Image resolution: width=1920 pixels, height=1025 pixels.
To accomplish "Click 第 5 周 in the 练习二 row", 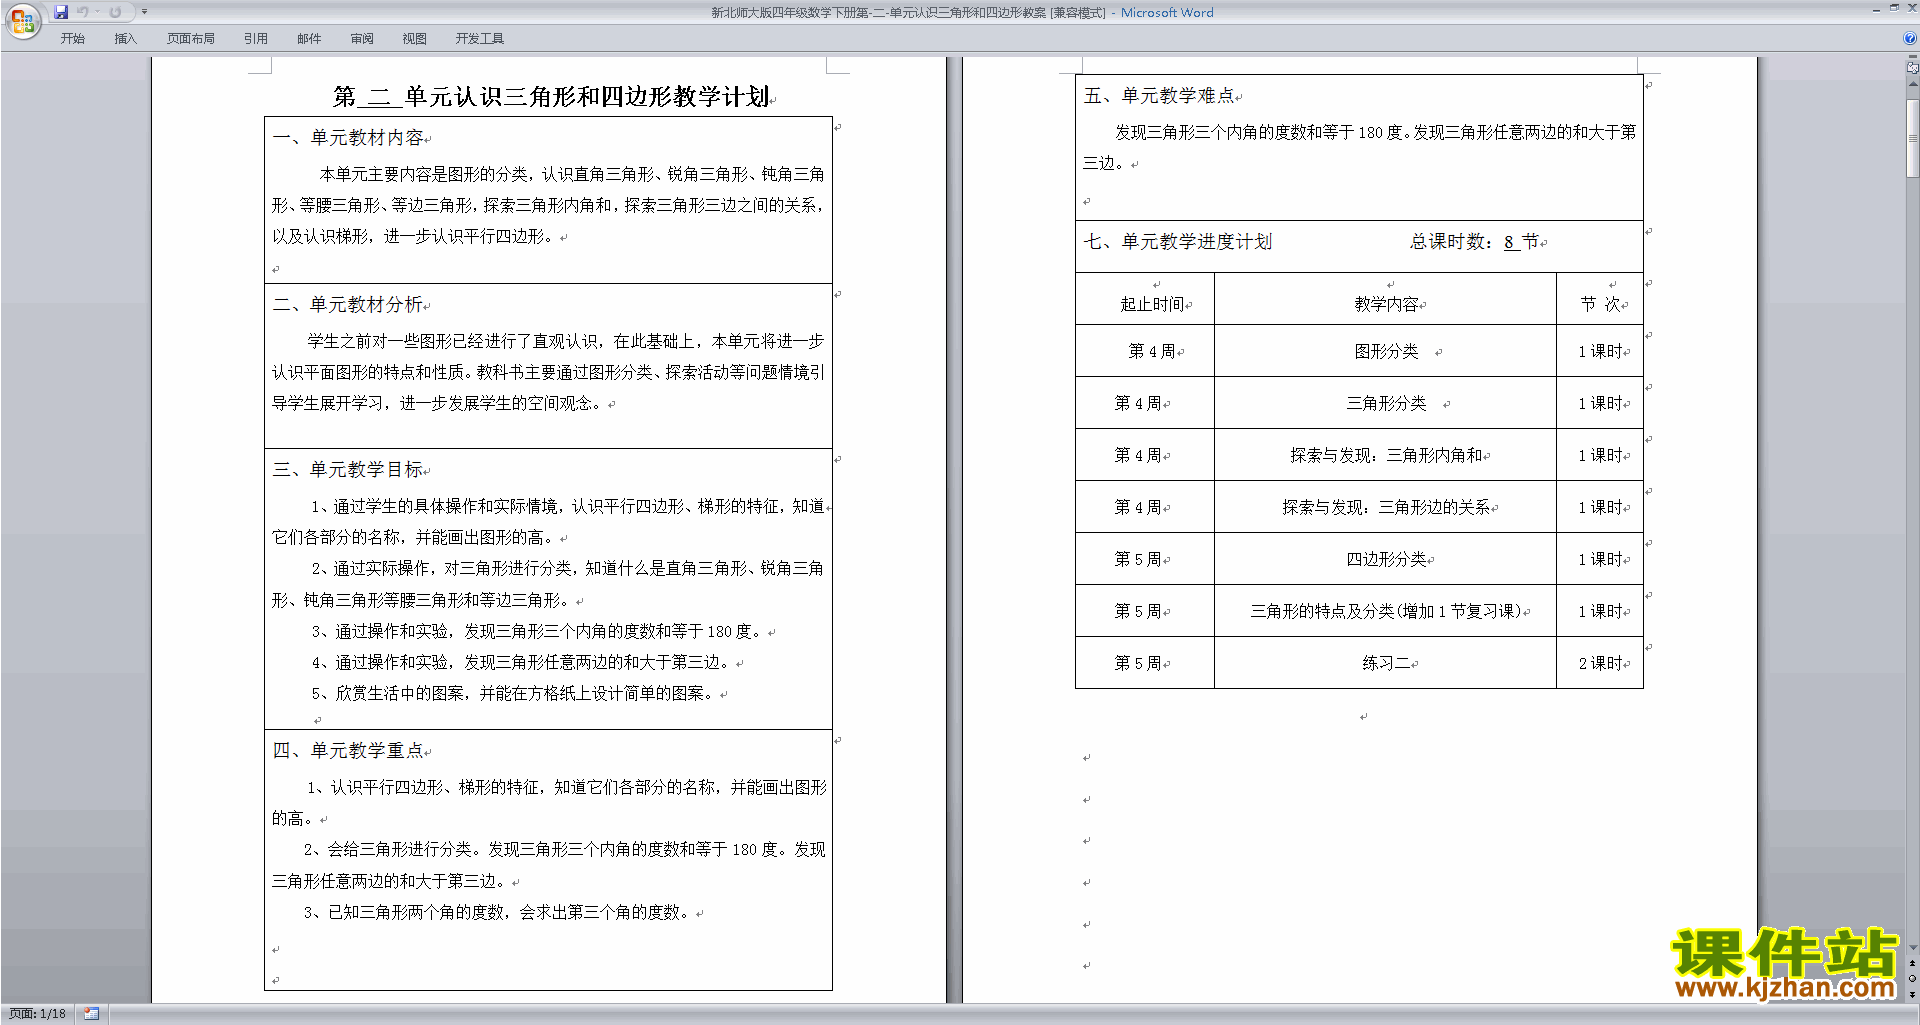I will pos(1138,664).
